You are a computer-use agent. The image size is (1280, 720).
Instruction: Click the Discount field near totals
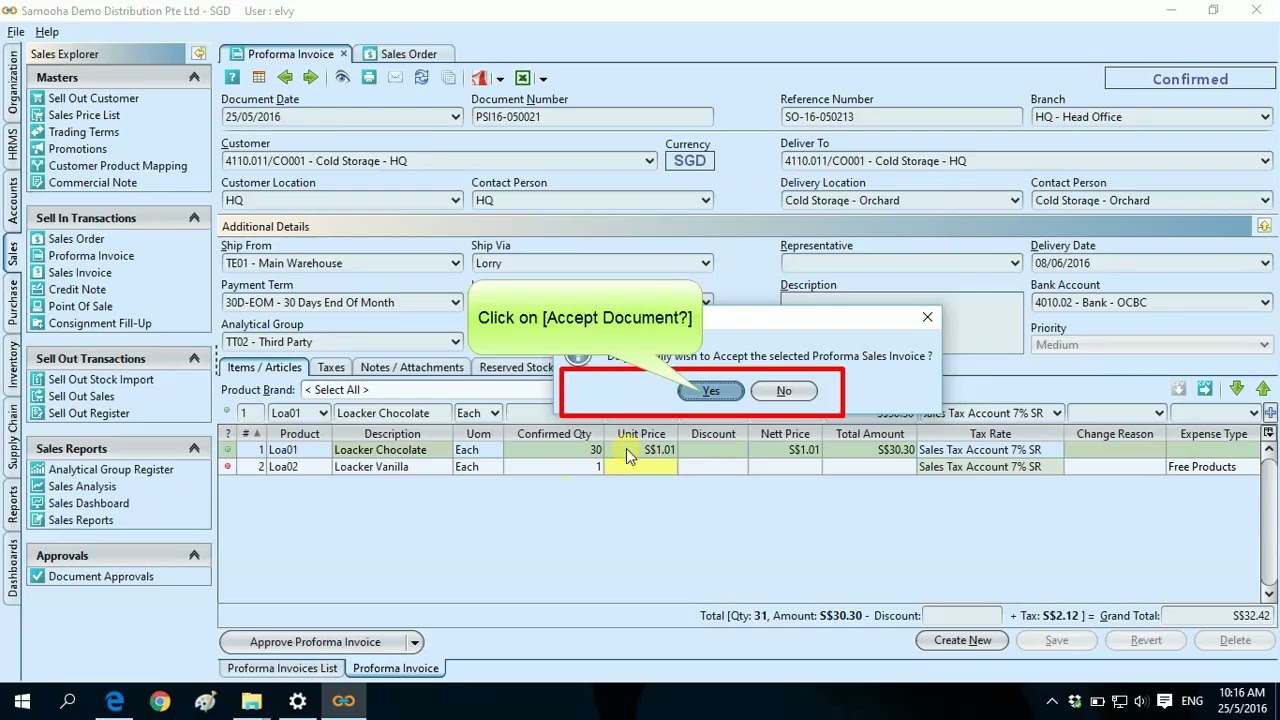[962, 616]
